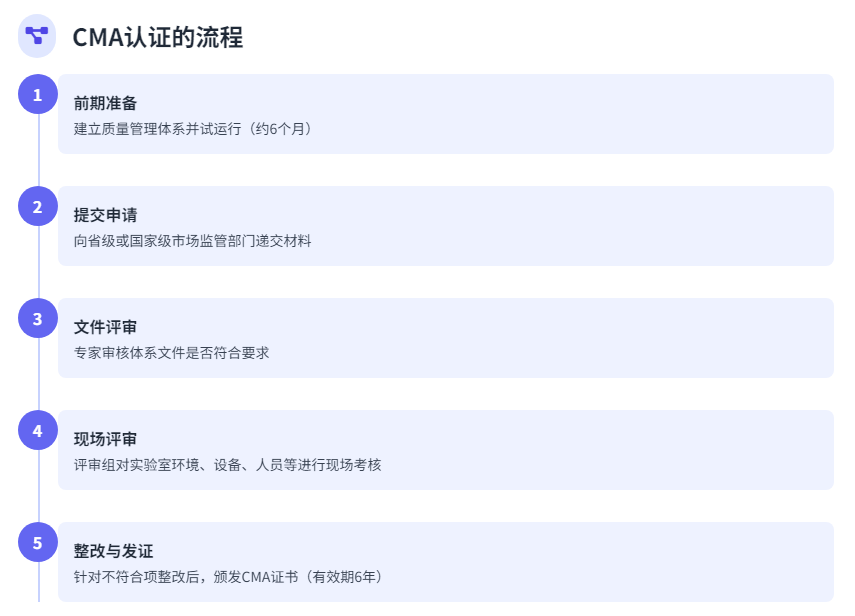Click the step 1 number circle

pyautogui.click(x=38, y=95)
